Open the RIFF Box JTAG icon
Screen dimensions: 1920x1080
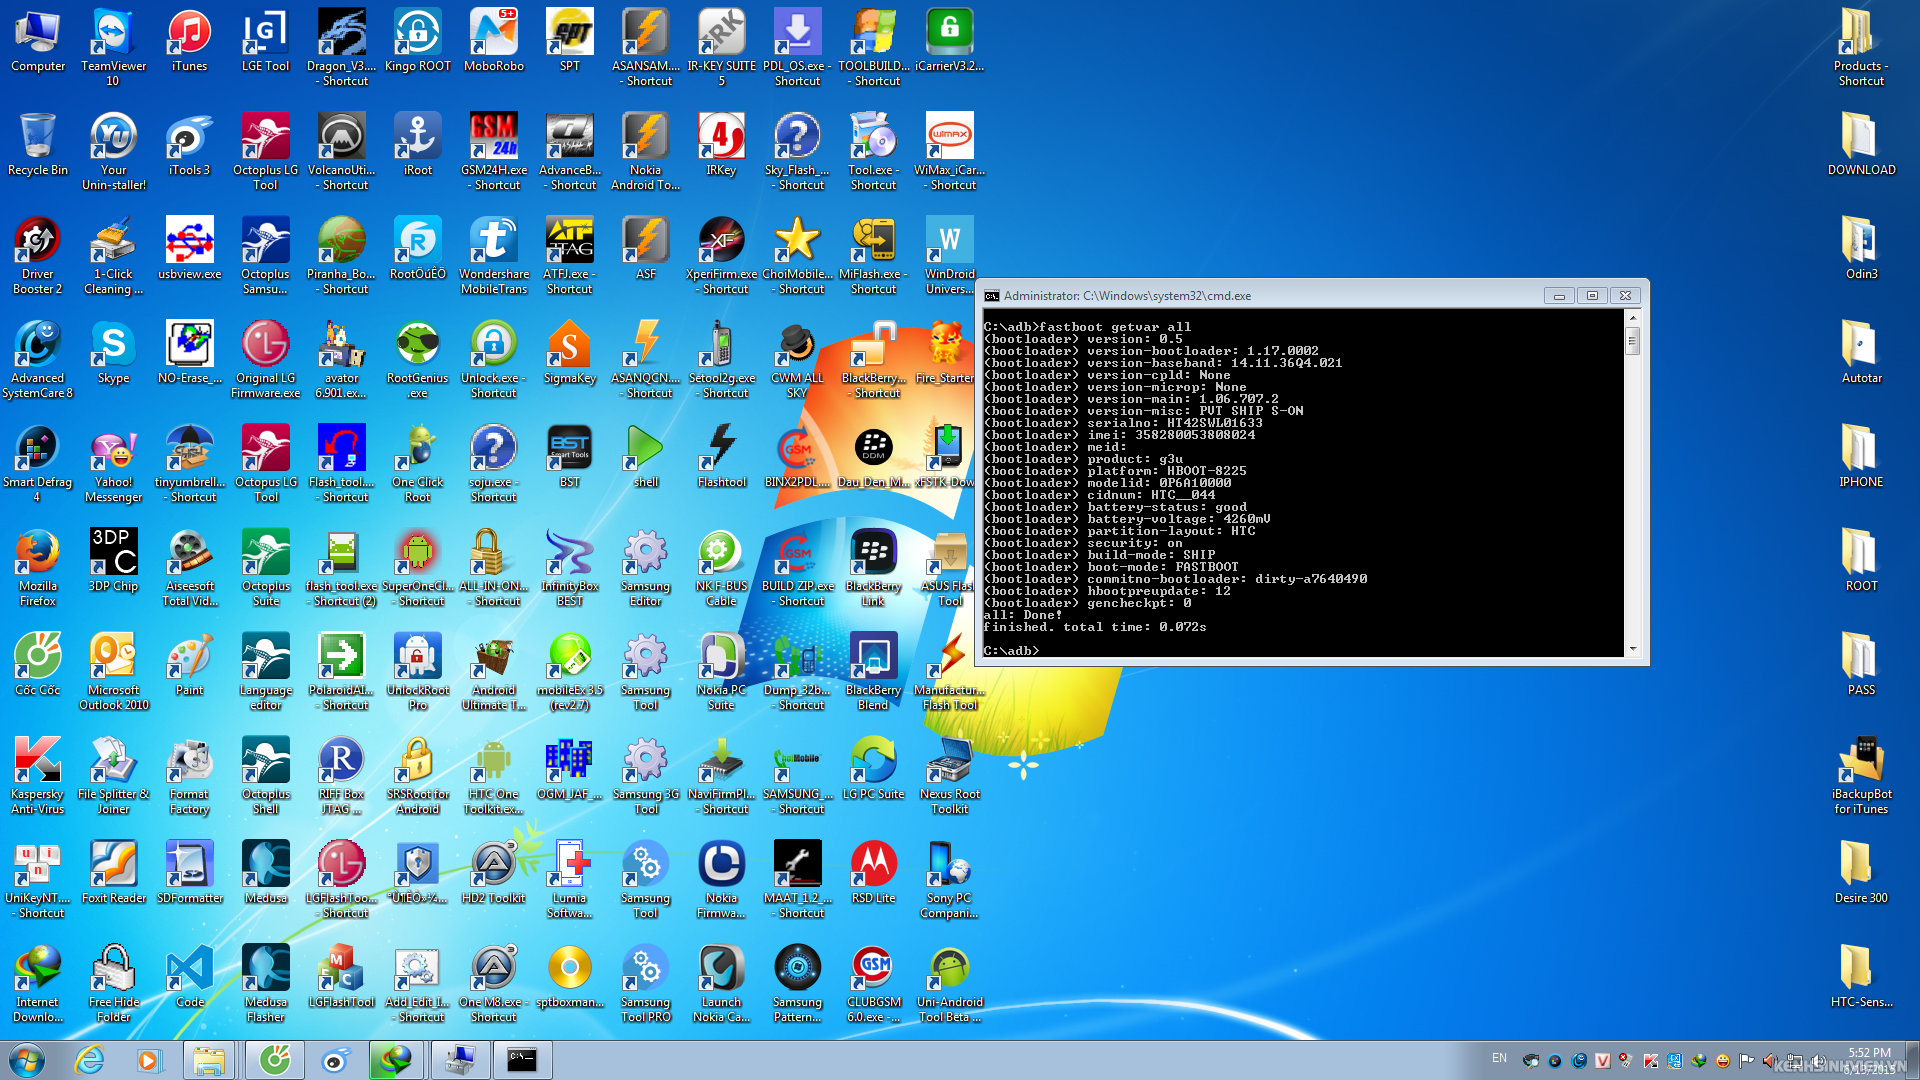[x=341, y=775]
